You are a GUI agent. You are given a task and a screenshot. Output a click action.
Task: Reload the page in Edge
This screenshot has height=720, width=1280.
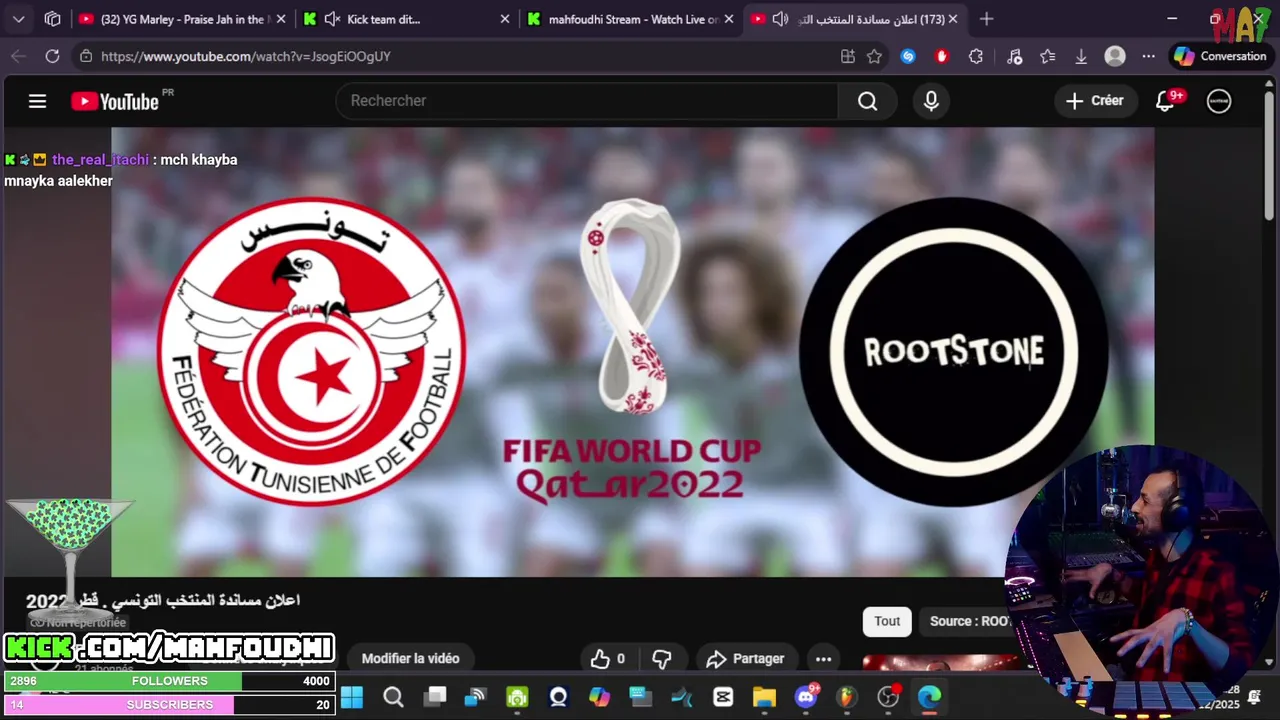pyautogui.click(x=52, y=57)
